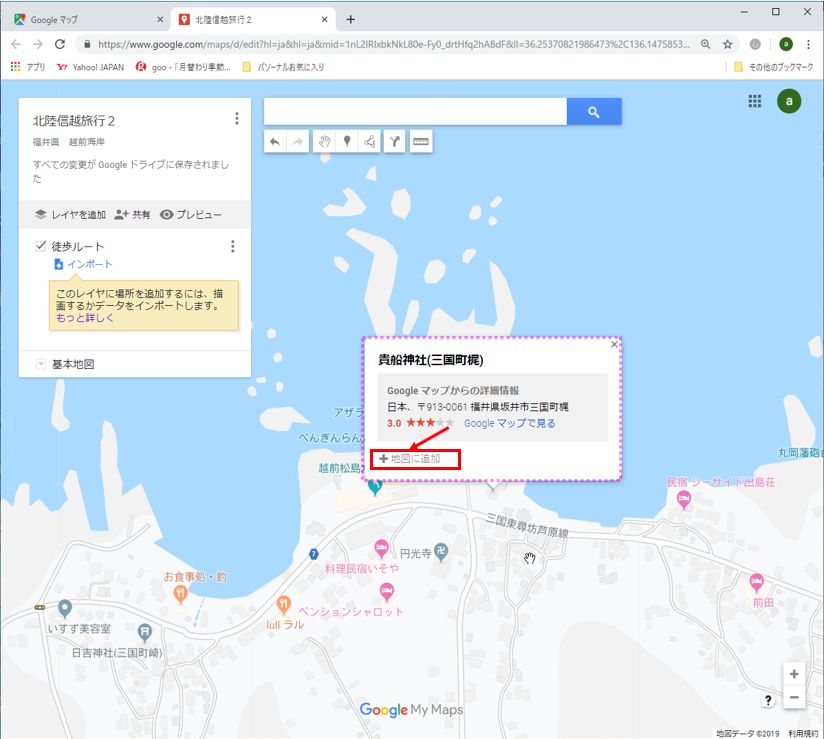
Task: Select the measure distance ruler tool
Action: (x=421, y=141)
